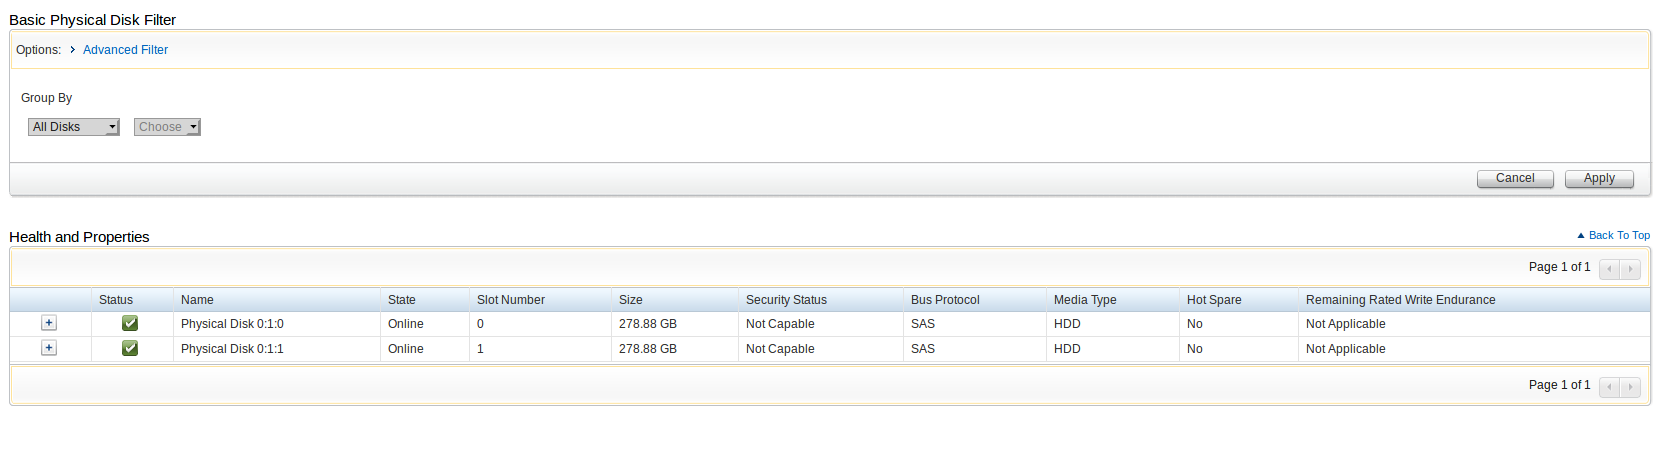The height and width of the screenshot is (451, 1670).
Task: Open the Advanced Filter link
Action: 125,50
